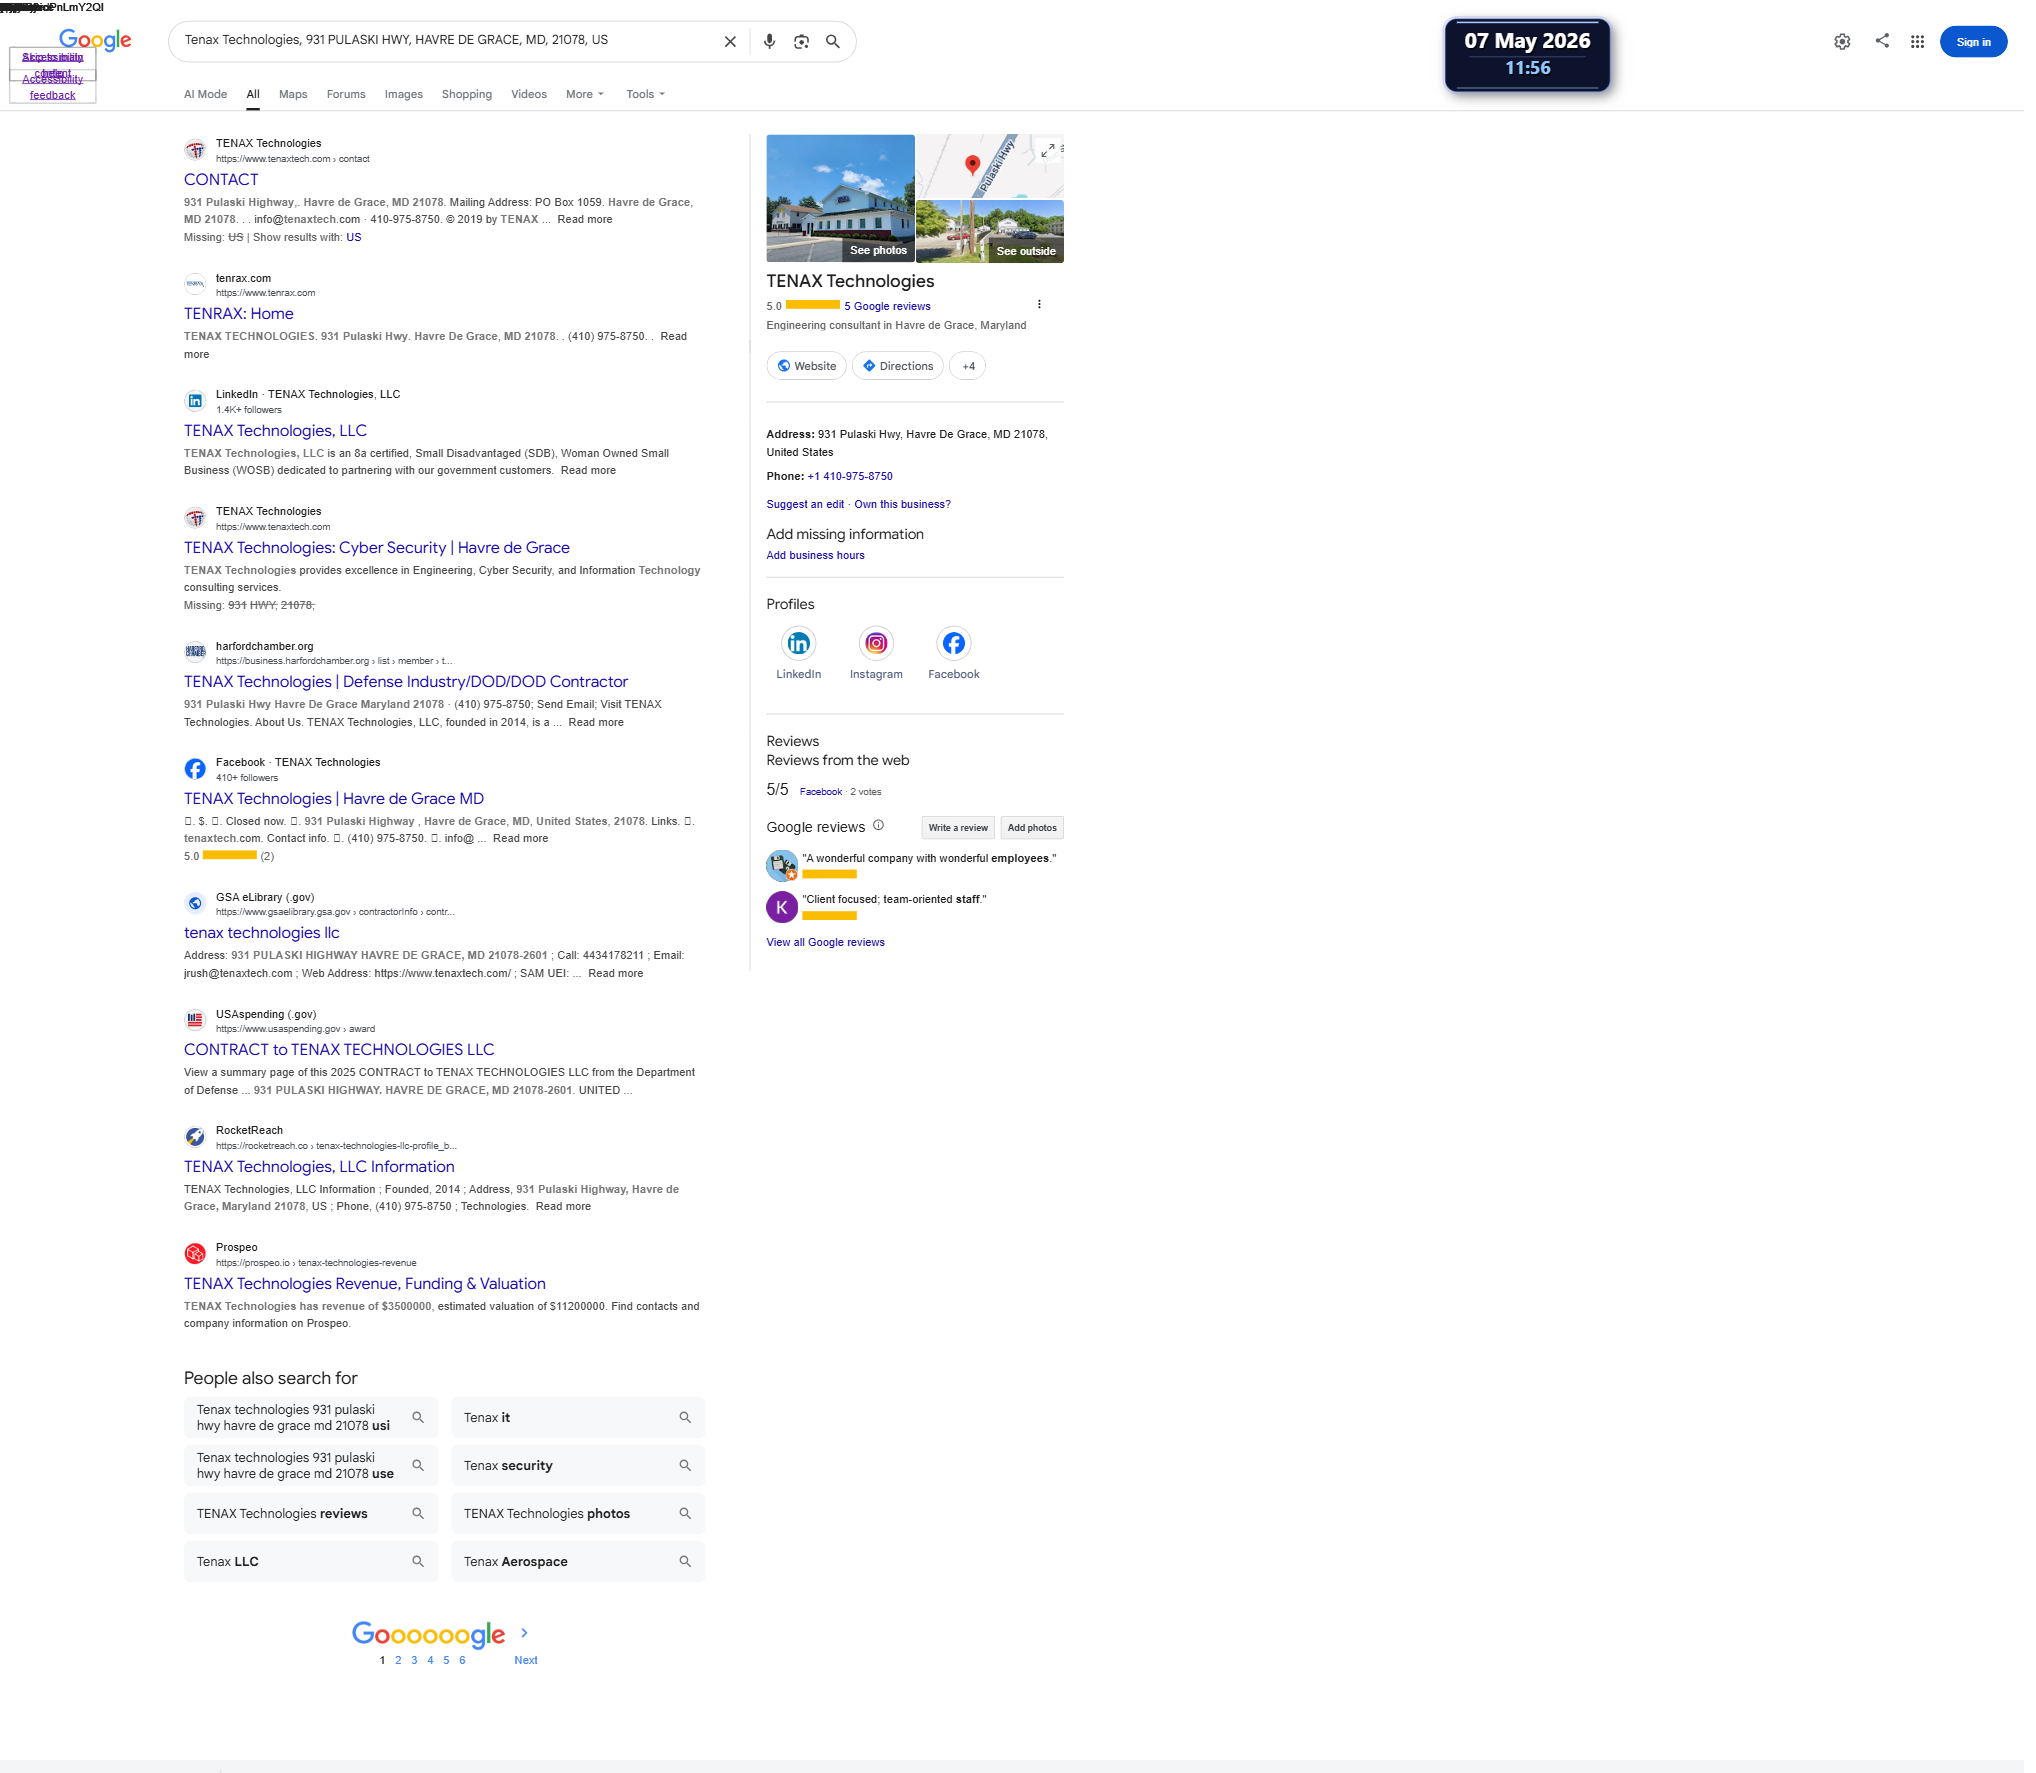Search suggestion 'Tenax Aerospace'
This screenshot has height=1773, width=2036.
pos(578,1562)
